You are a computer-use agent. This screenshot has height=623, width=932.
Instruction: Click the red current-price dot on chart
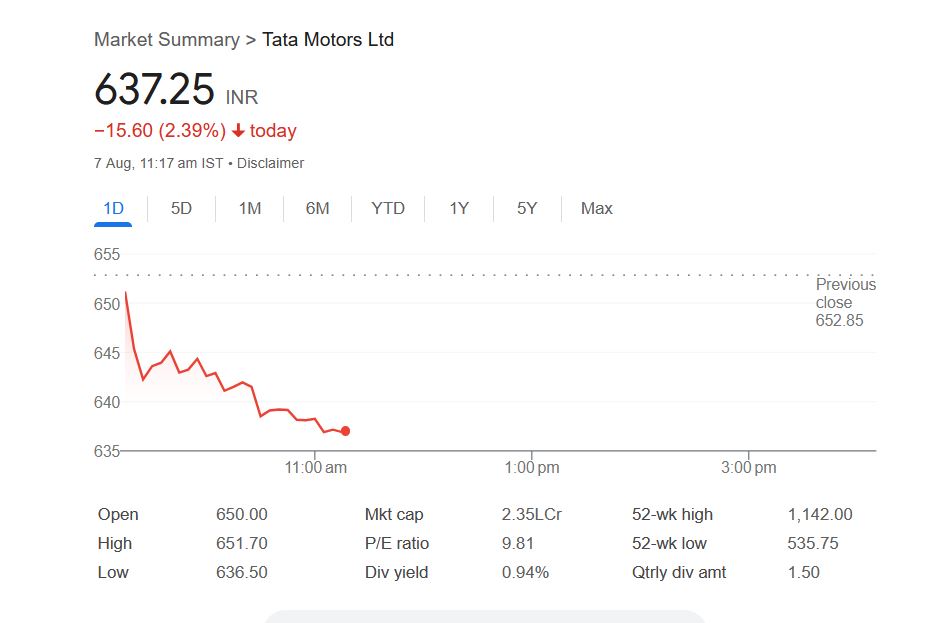[x=345, y=431]
